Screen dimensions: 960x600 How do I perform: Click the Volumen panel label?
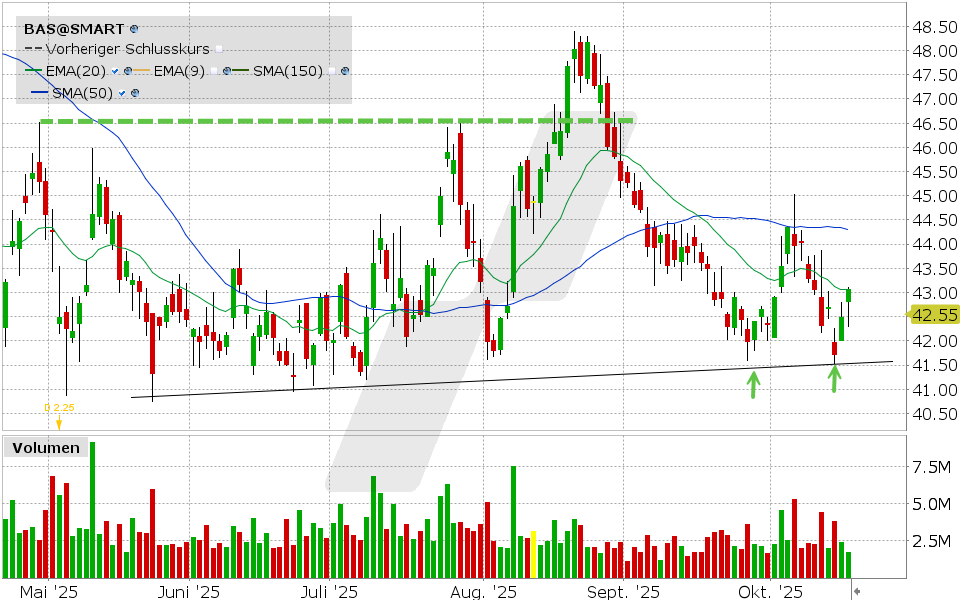point(45,448)
